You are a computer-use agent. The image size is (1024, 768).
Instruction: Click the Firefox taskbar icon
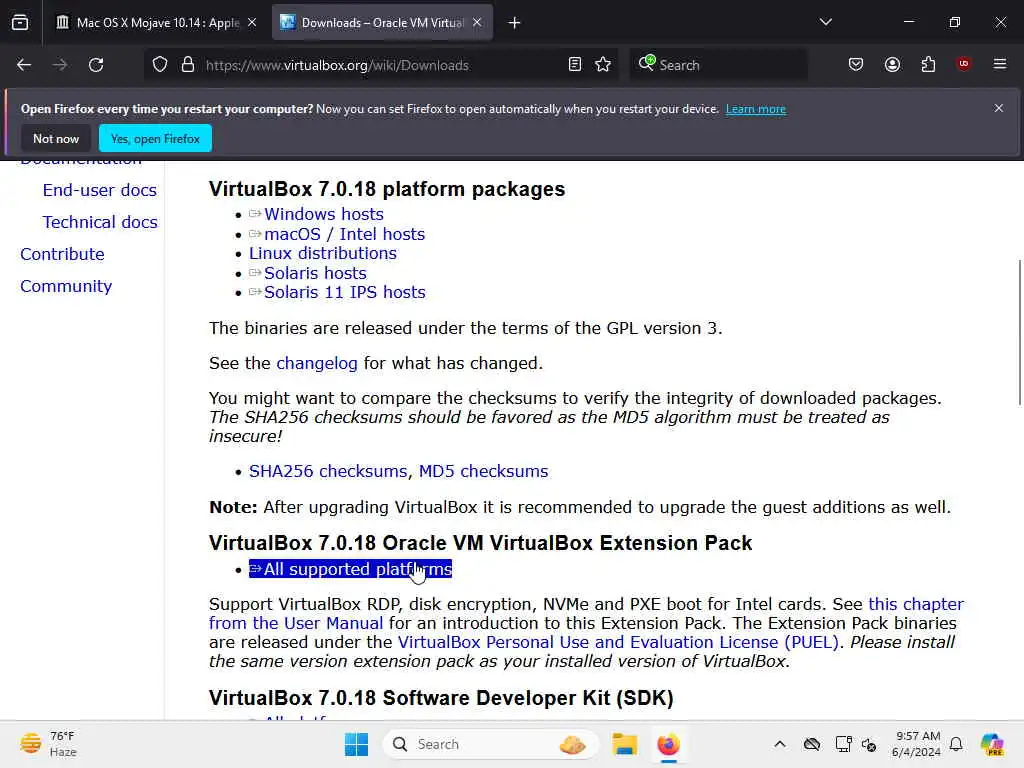click(668, 744)
